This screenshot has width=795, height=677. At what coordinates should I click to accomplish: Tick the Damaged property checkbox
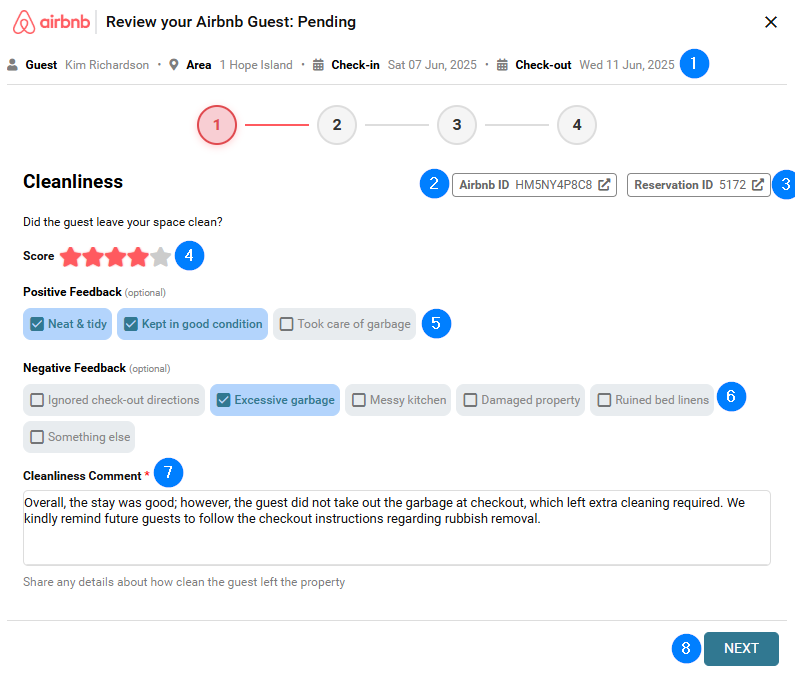470,400
